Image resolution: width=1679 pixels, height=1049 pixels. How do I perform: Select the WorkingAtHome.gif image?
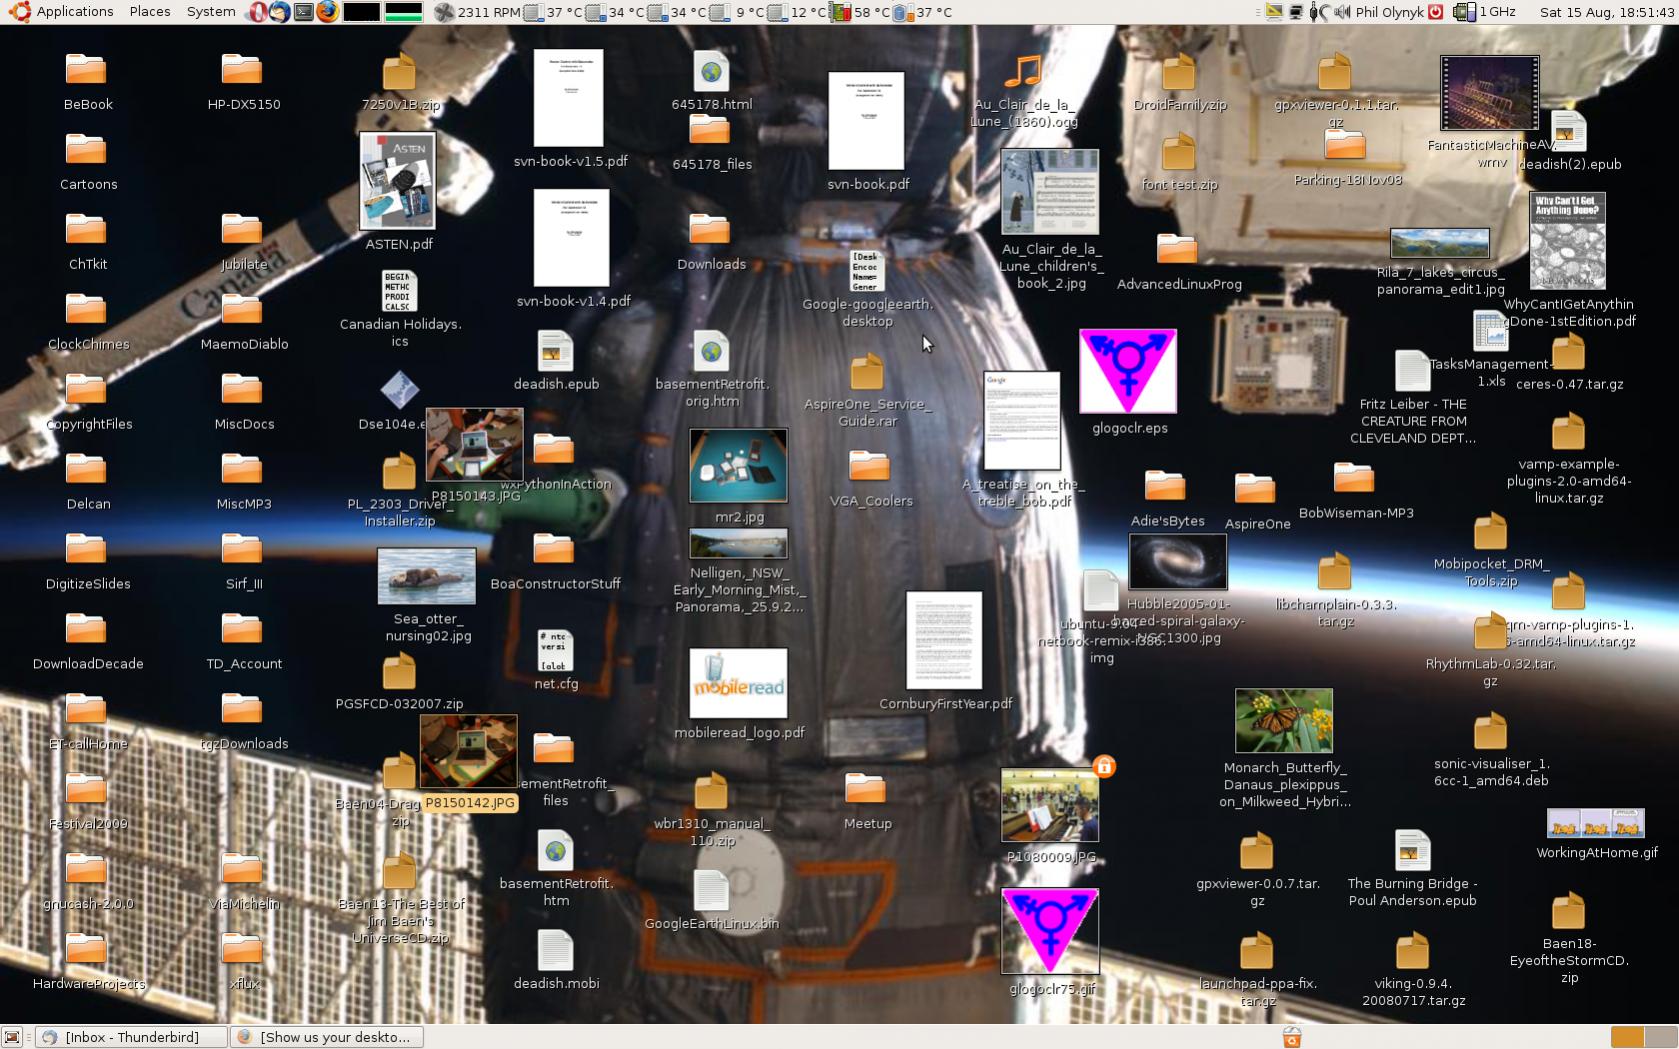click(x=1596, y=834)
